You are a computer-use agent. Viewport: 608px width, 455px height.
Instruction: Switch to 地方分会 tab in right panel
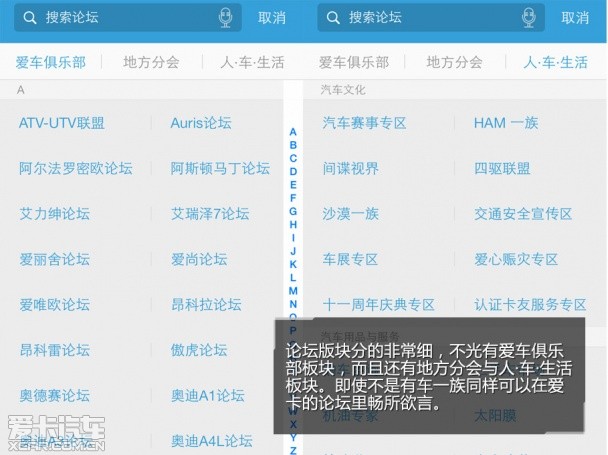[x=454, y=62]
